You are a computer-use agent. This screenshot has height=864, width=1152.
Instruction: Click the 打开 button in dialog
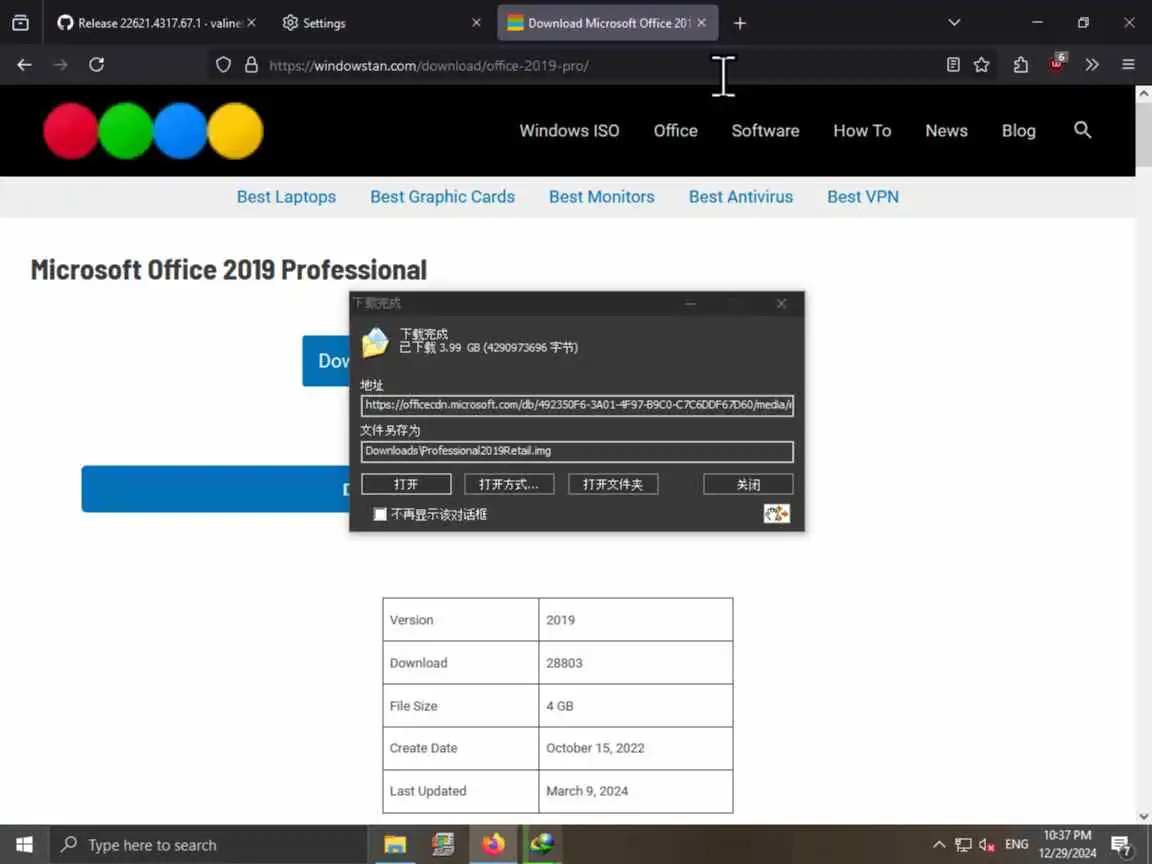pyautogui.click(x=406, y=484)
